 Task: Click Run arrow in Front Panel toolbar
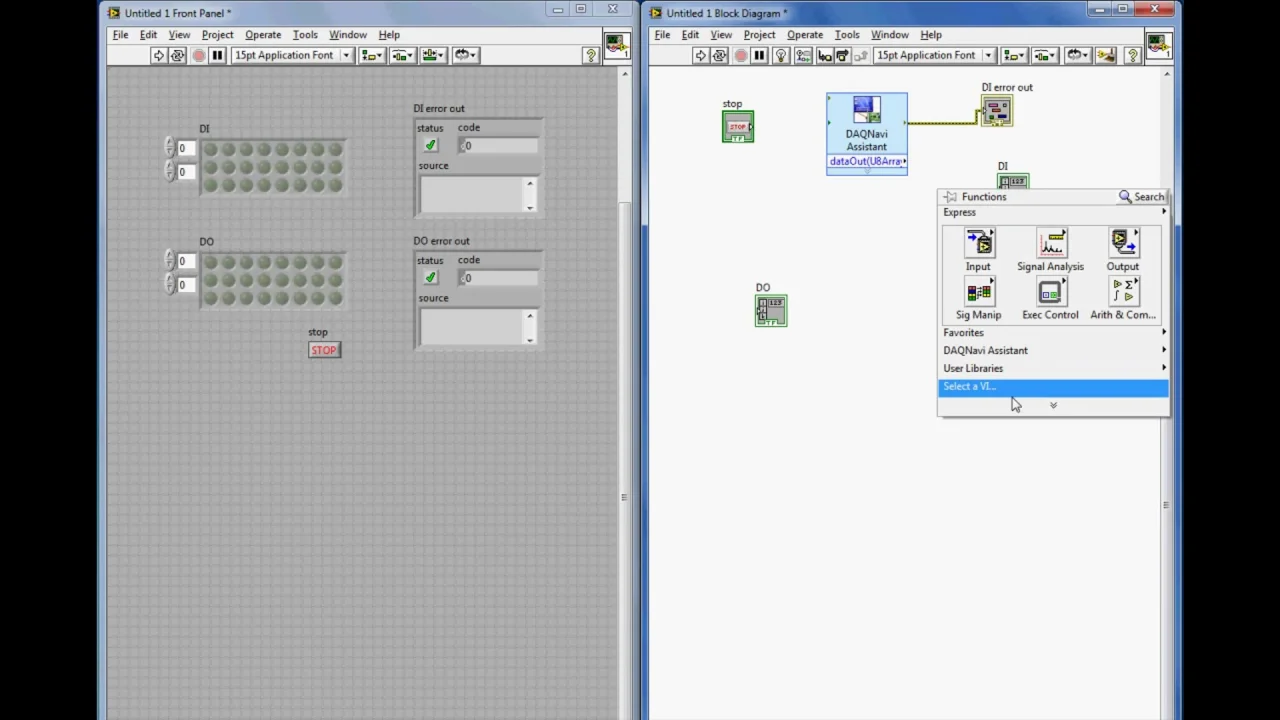click(x=158, y=56)
